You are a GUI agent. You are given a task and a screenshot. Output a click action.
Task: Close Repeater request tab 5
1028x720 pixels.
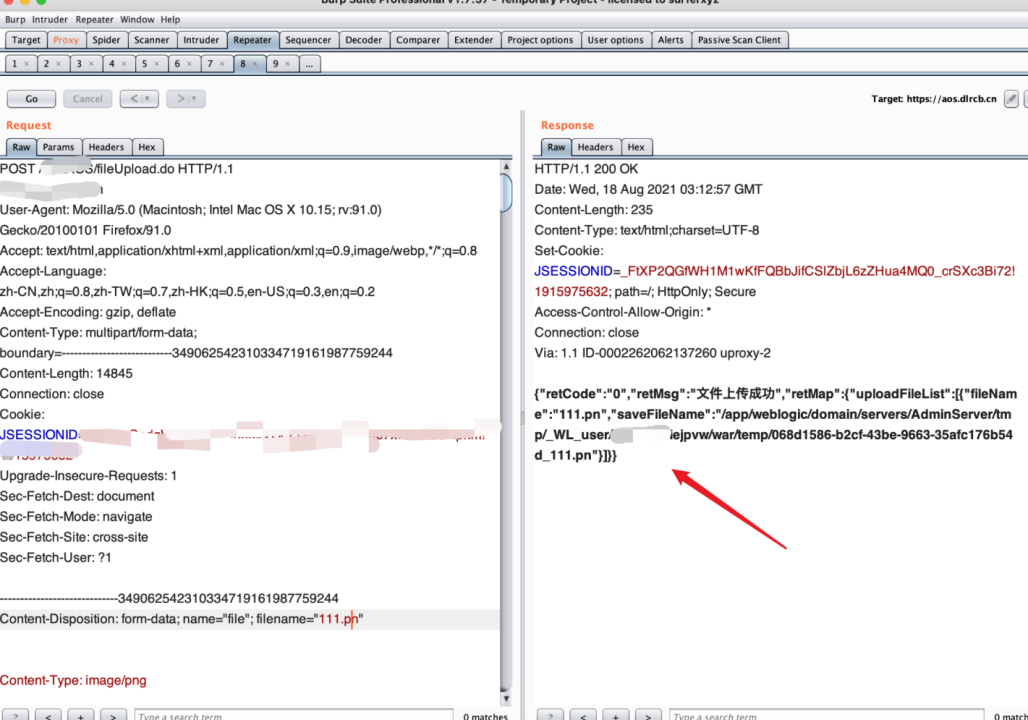tap(157, 64)
